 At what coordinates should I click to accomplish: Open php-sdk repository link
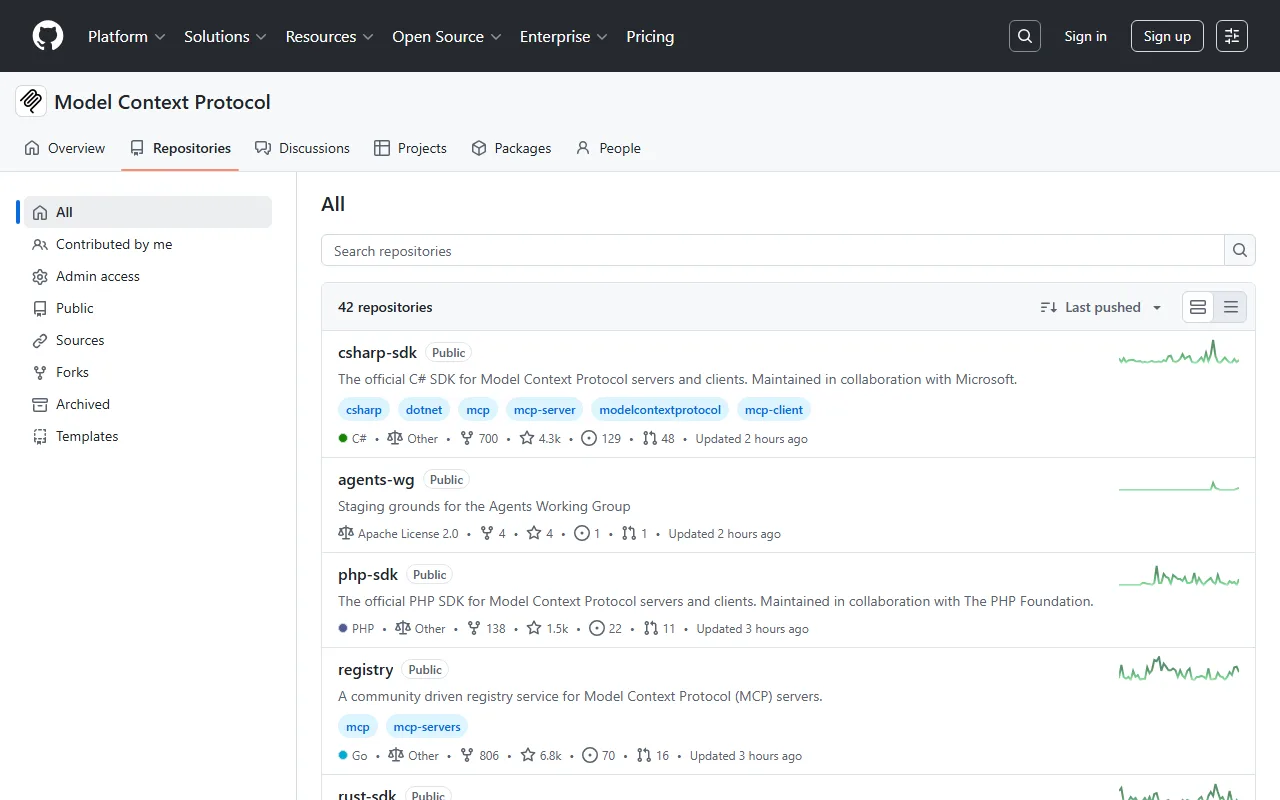368,574
